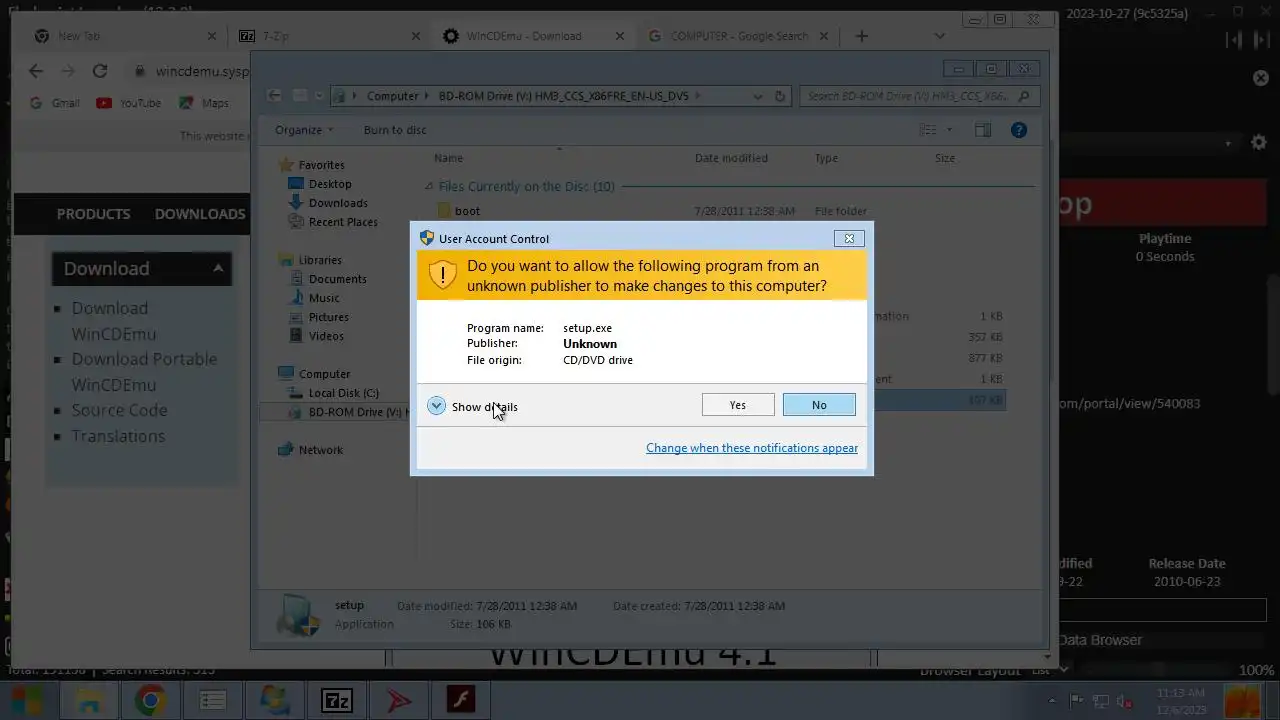Open Videos library

(x=326, y=336)
